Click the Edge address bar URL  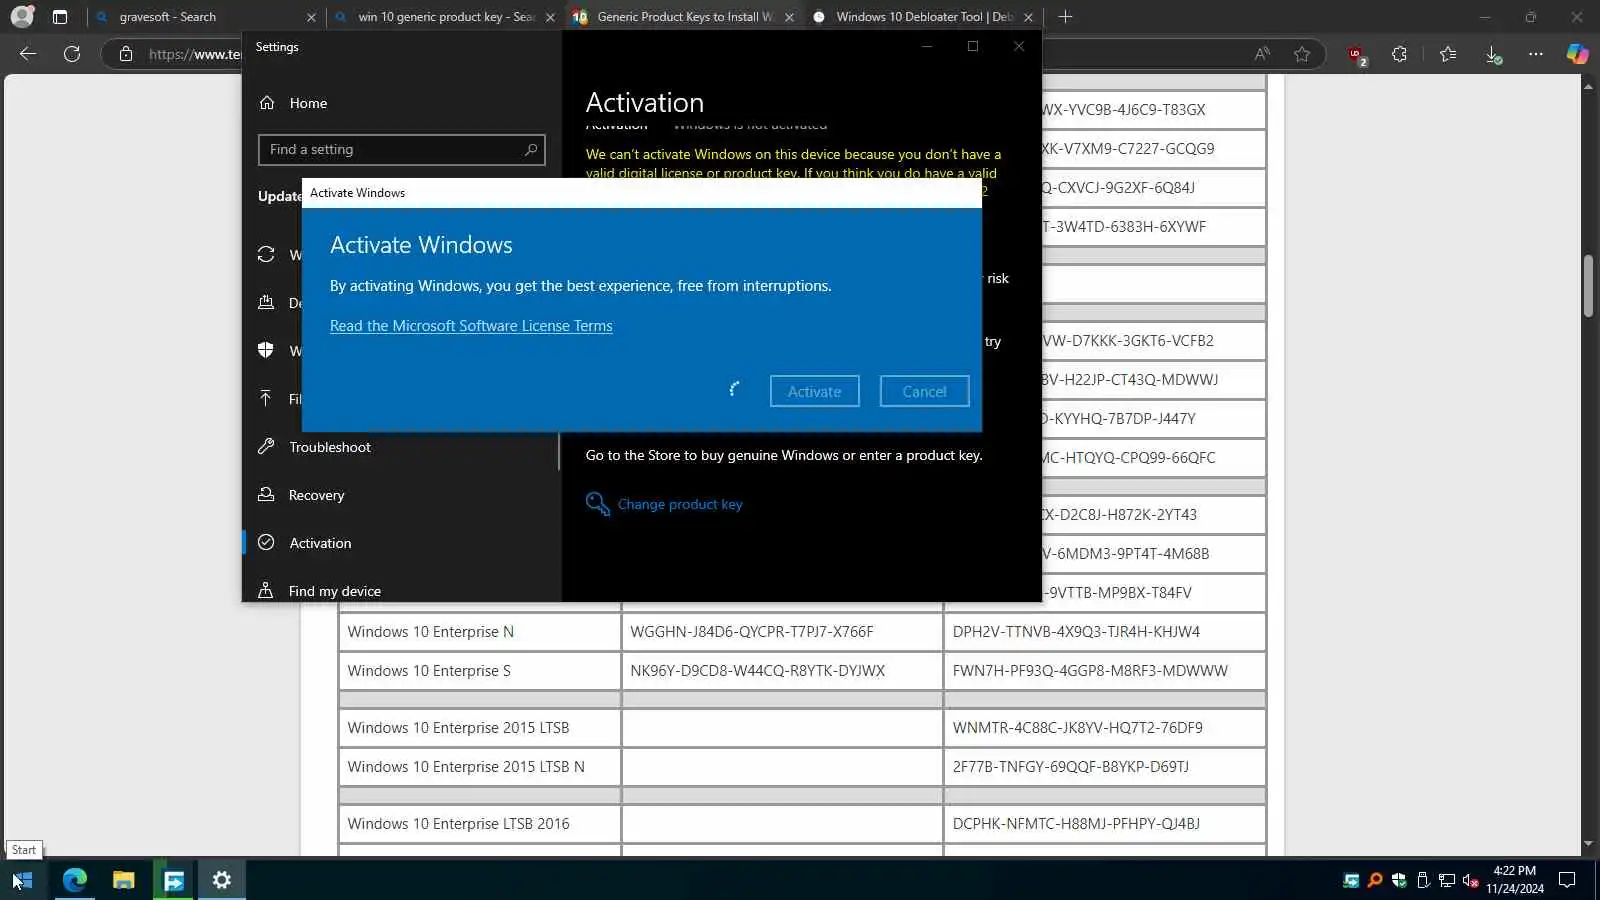point(194,54)
